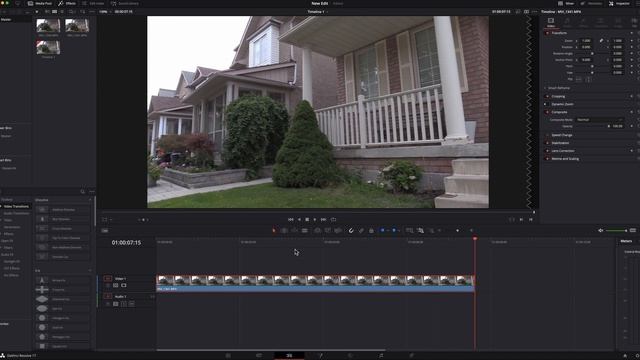Toggle the Composite section enable switch
640x360 pixels.
[x=547, y=112]
